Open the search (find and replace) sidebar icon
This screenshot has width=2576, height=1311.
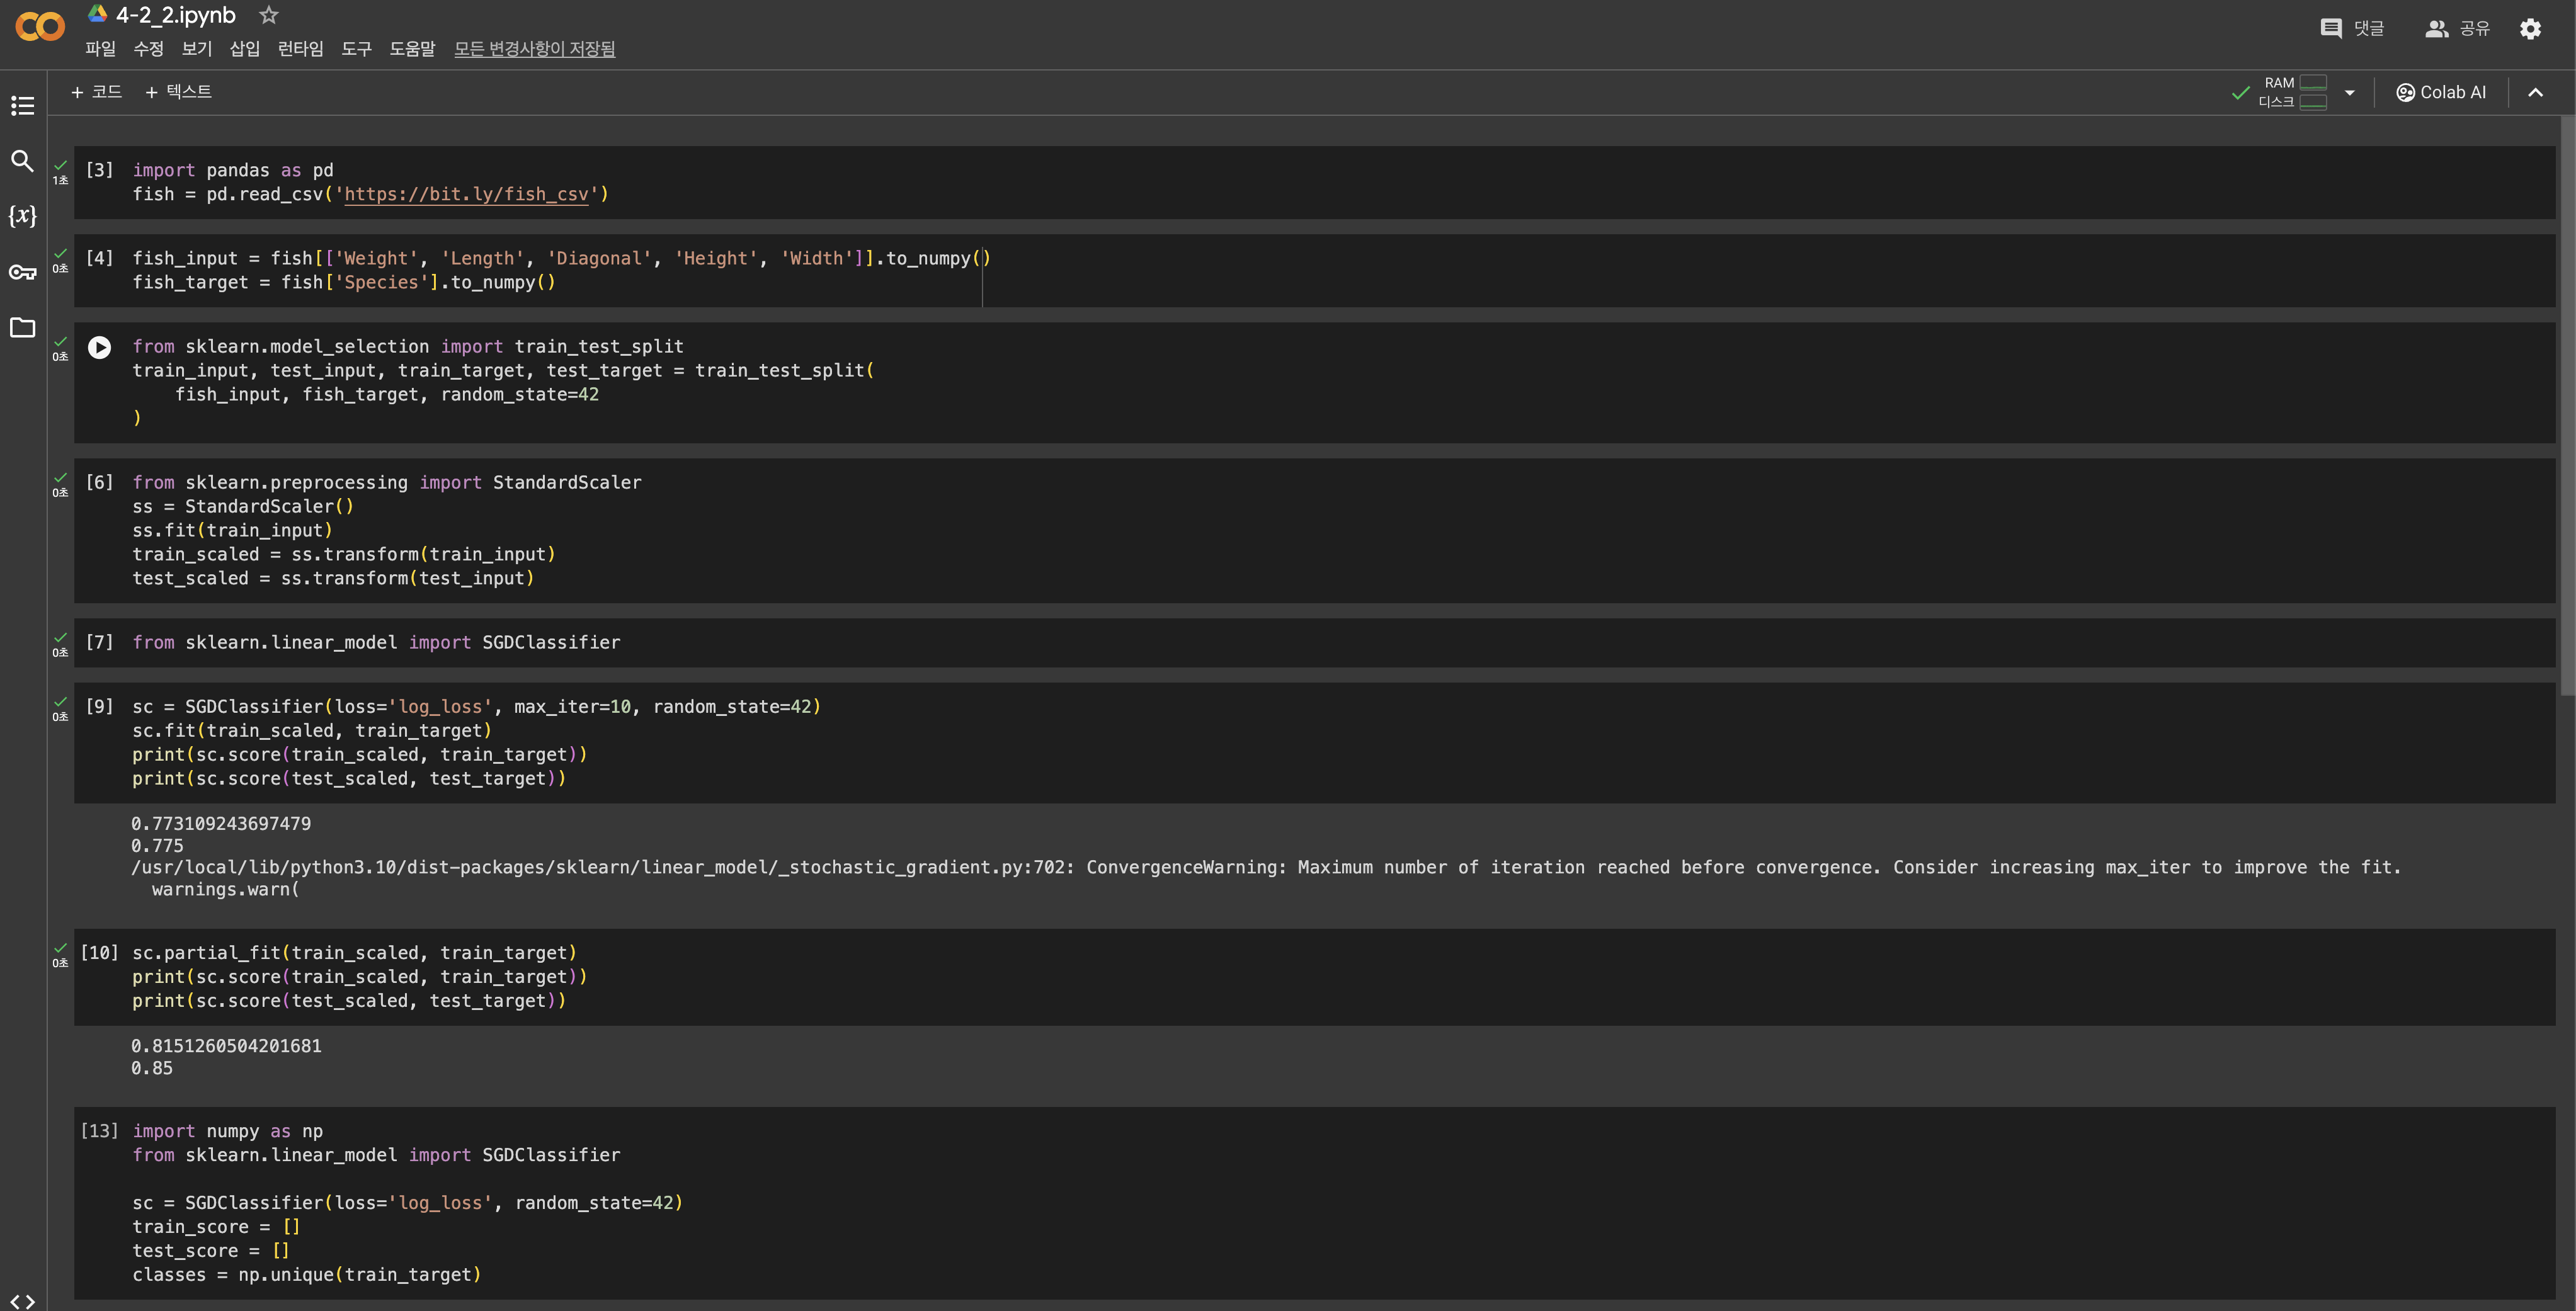point(22,161)
